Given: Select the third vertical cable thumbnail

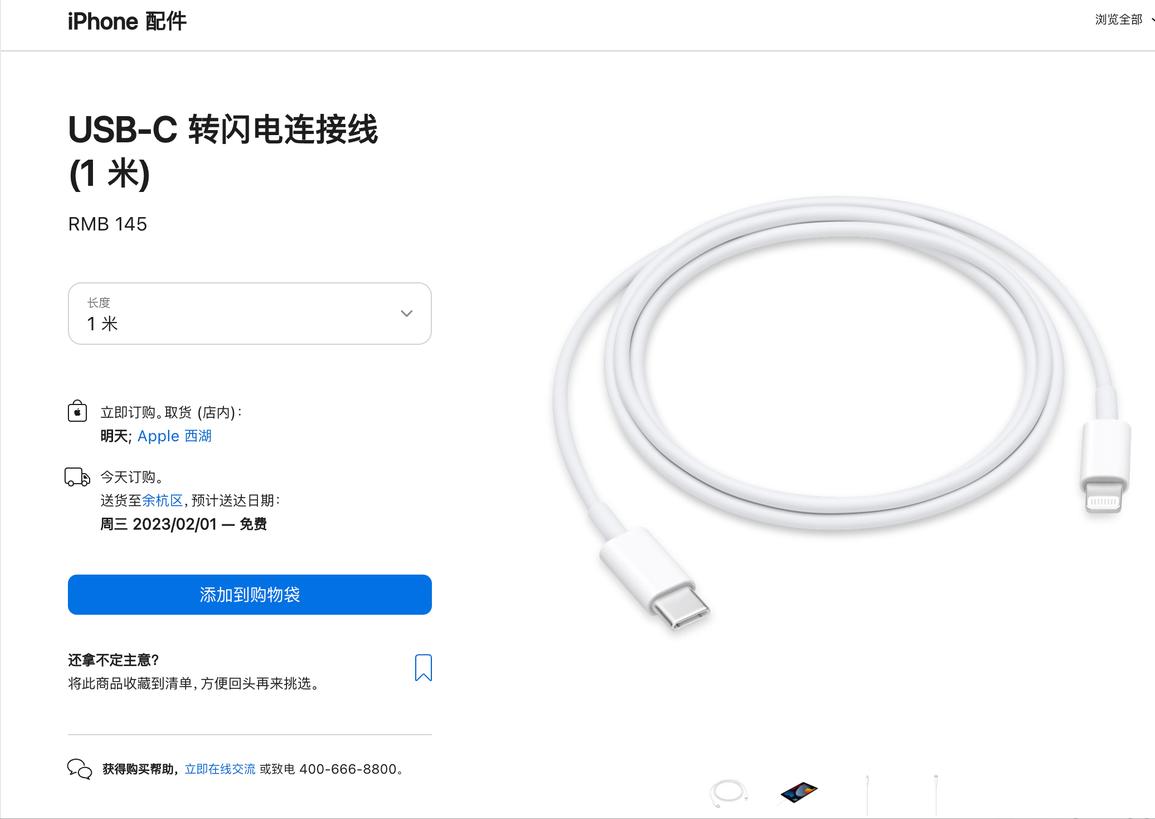Looking at the screenshot, I should point(868,795).
